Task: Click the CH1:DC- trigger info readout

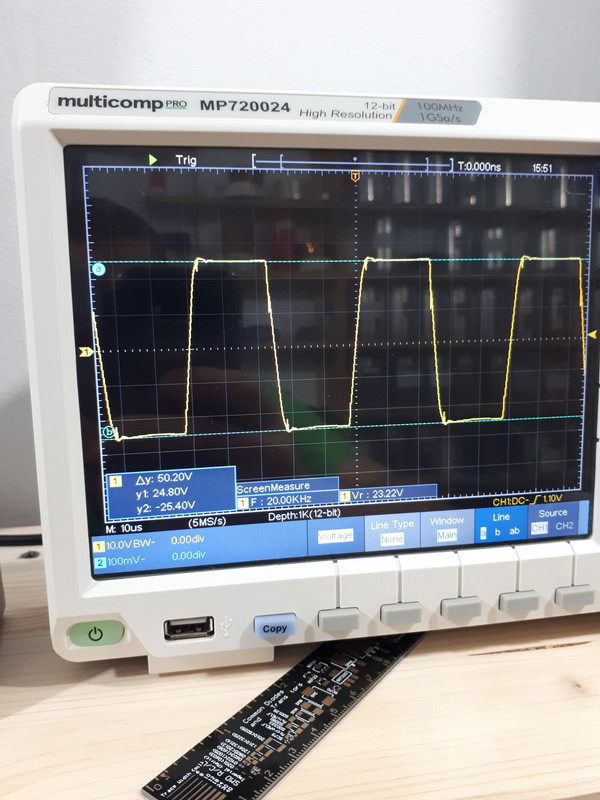Action: tap(511, 502)
